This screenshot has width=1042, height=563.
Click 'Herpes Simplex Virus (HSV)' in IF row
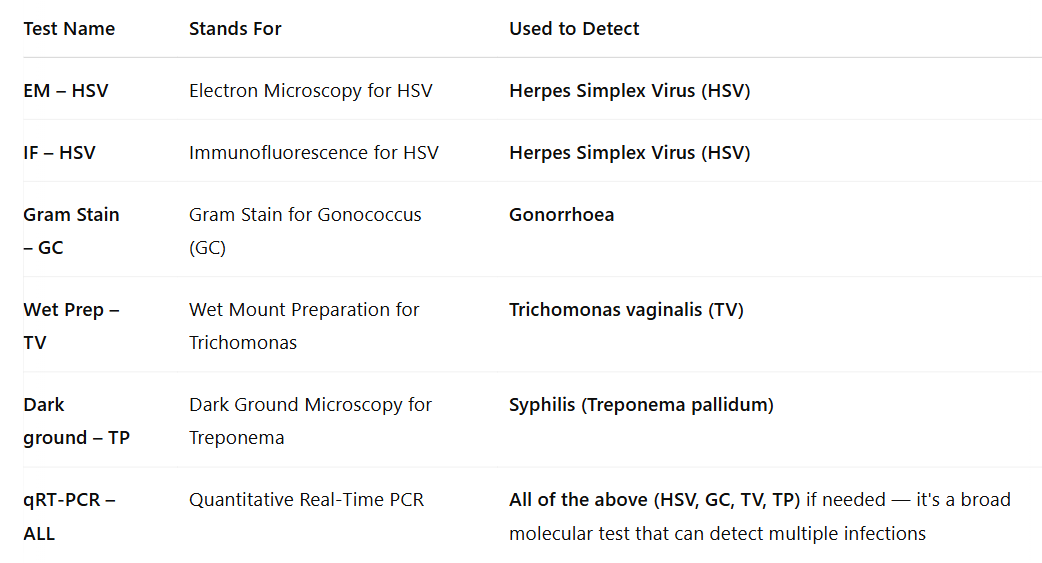click(x=630, y=153)
